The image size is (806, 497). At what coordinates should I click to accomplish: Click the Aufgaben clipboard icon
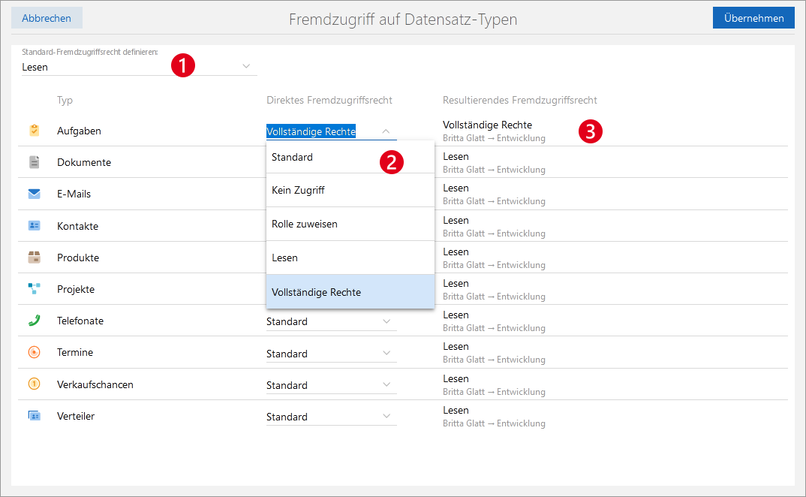tap(34, 130)
